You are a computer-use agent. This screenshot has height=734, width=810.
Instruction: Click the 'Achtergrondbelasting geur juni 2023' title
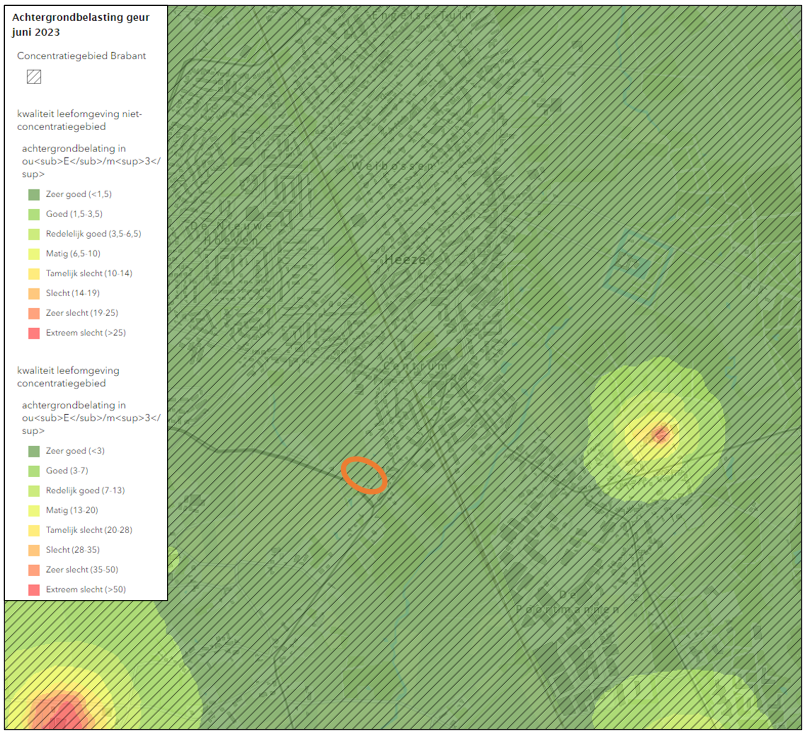(x=81, y=25)
